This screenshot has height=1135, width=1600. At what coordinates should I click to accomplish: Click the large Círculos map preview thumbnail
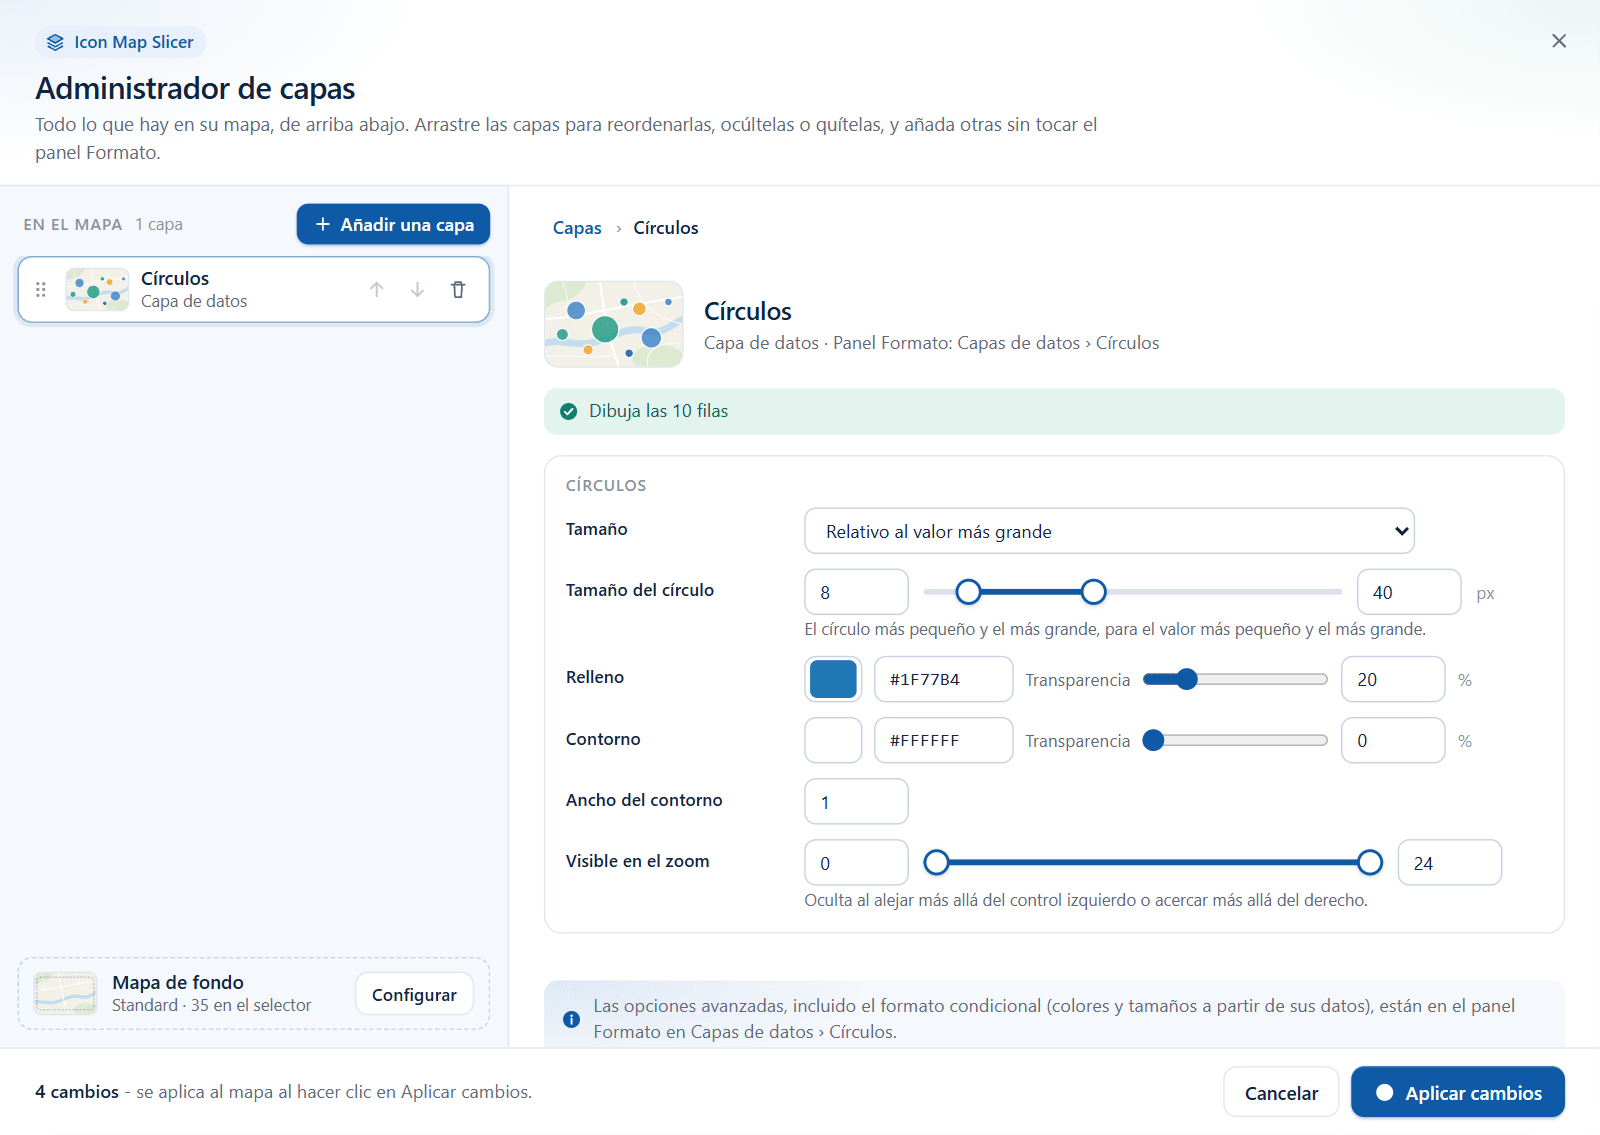click(614, 324)
